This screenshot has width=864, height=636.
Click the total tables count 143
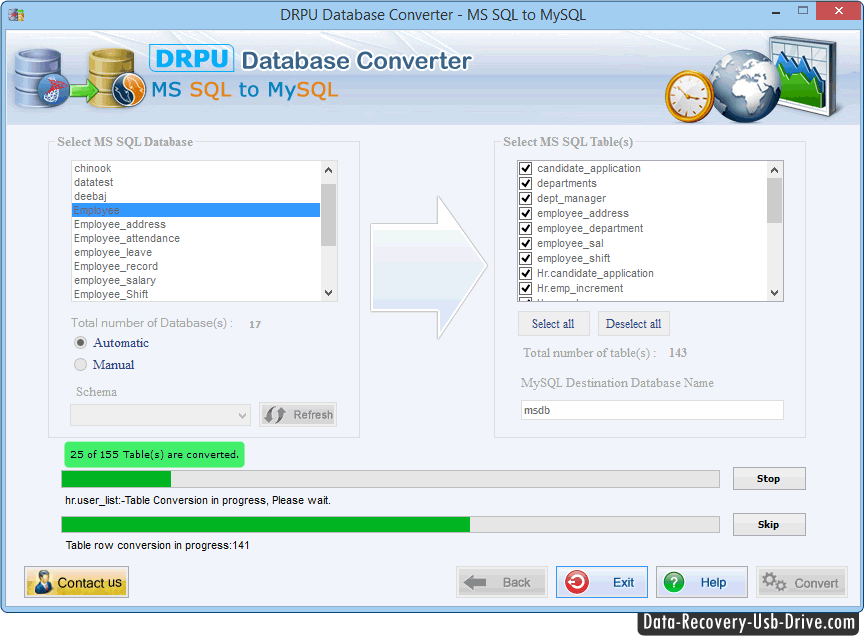678,353
